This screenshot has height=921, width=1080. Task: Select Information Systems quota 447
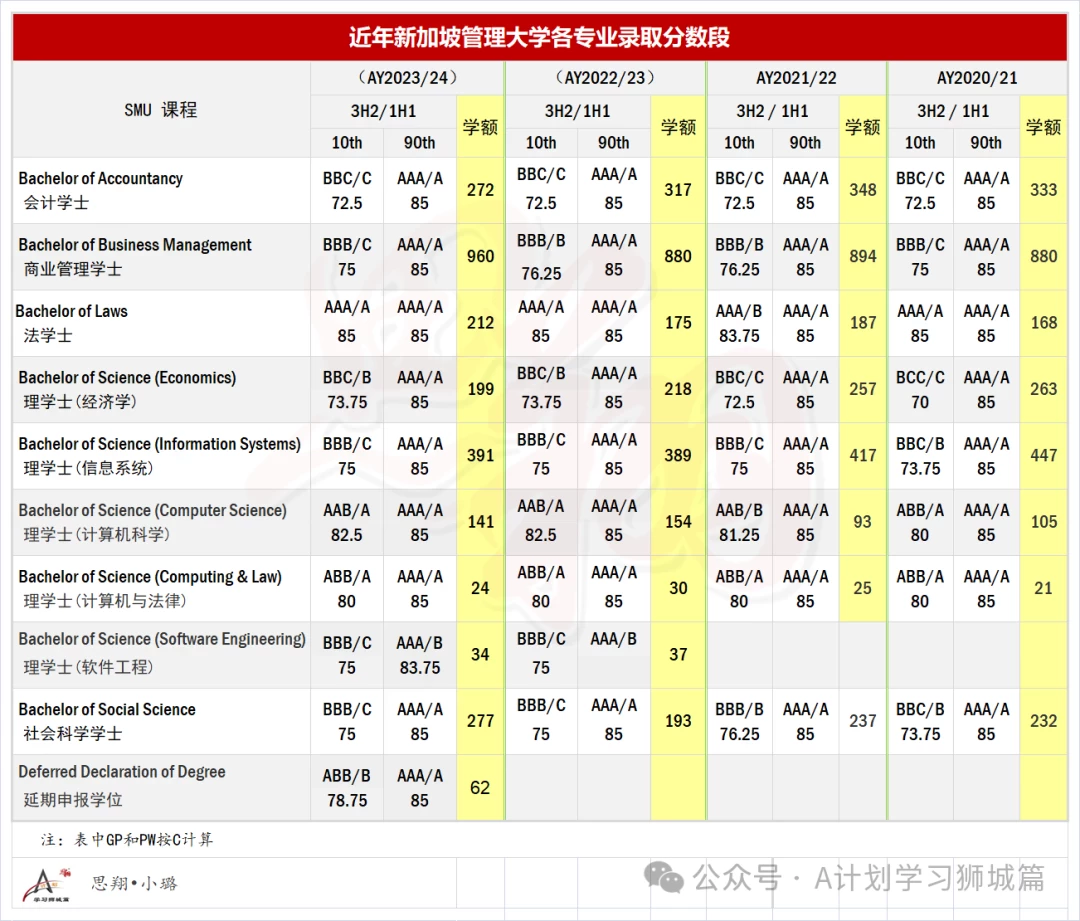[1043, 455]
